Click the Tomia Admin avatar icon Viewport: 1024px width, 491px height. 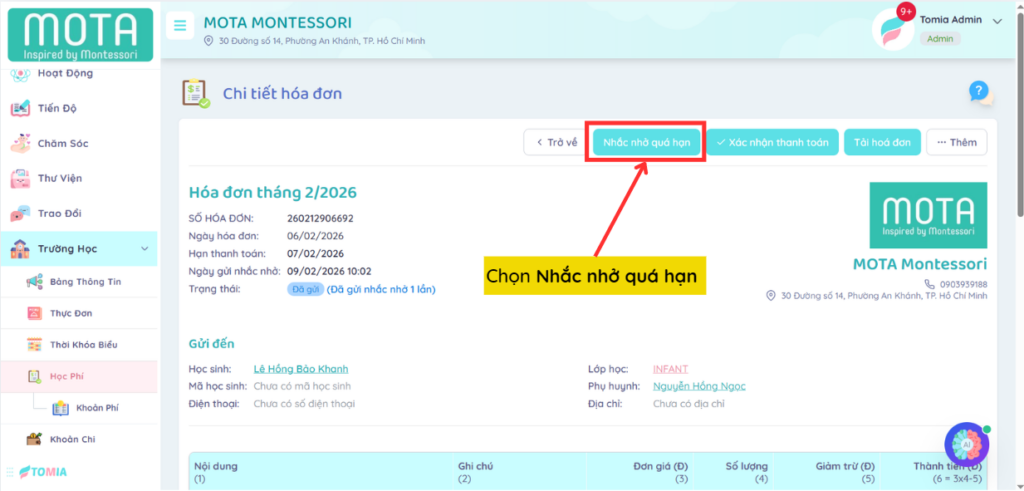pos(892,29)
